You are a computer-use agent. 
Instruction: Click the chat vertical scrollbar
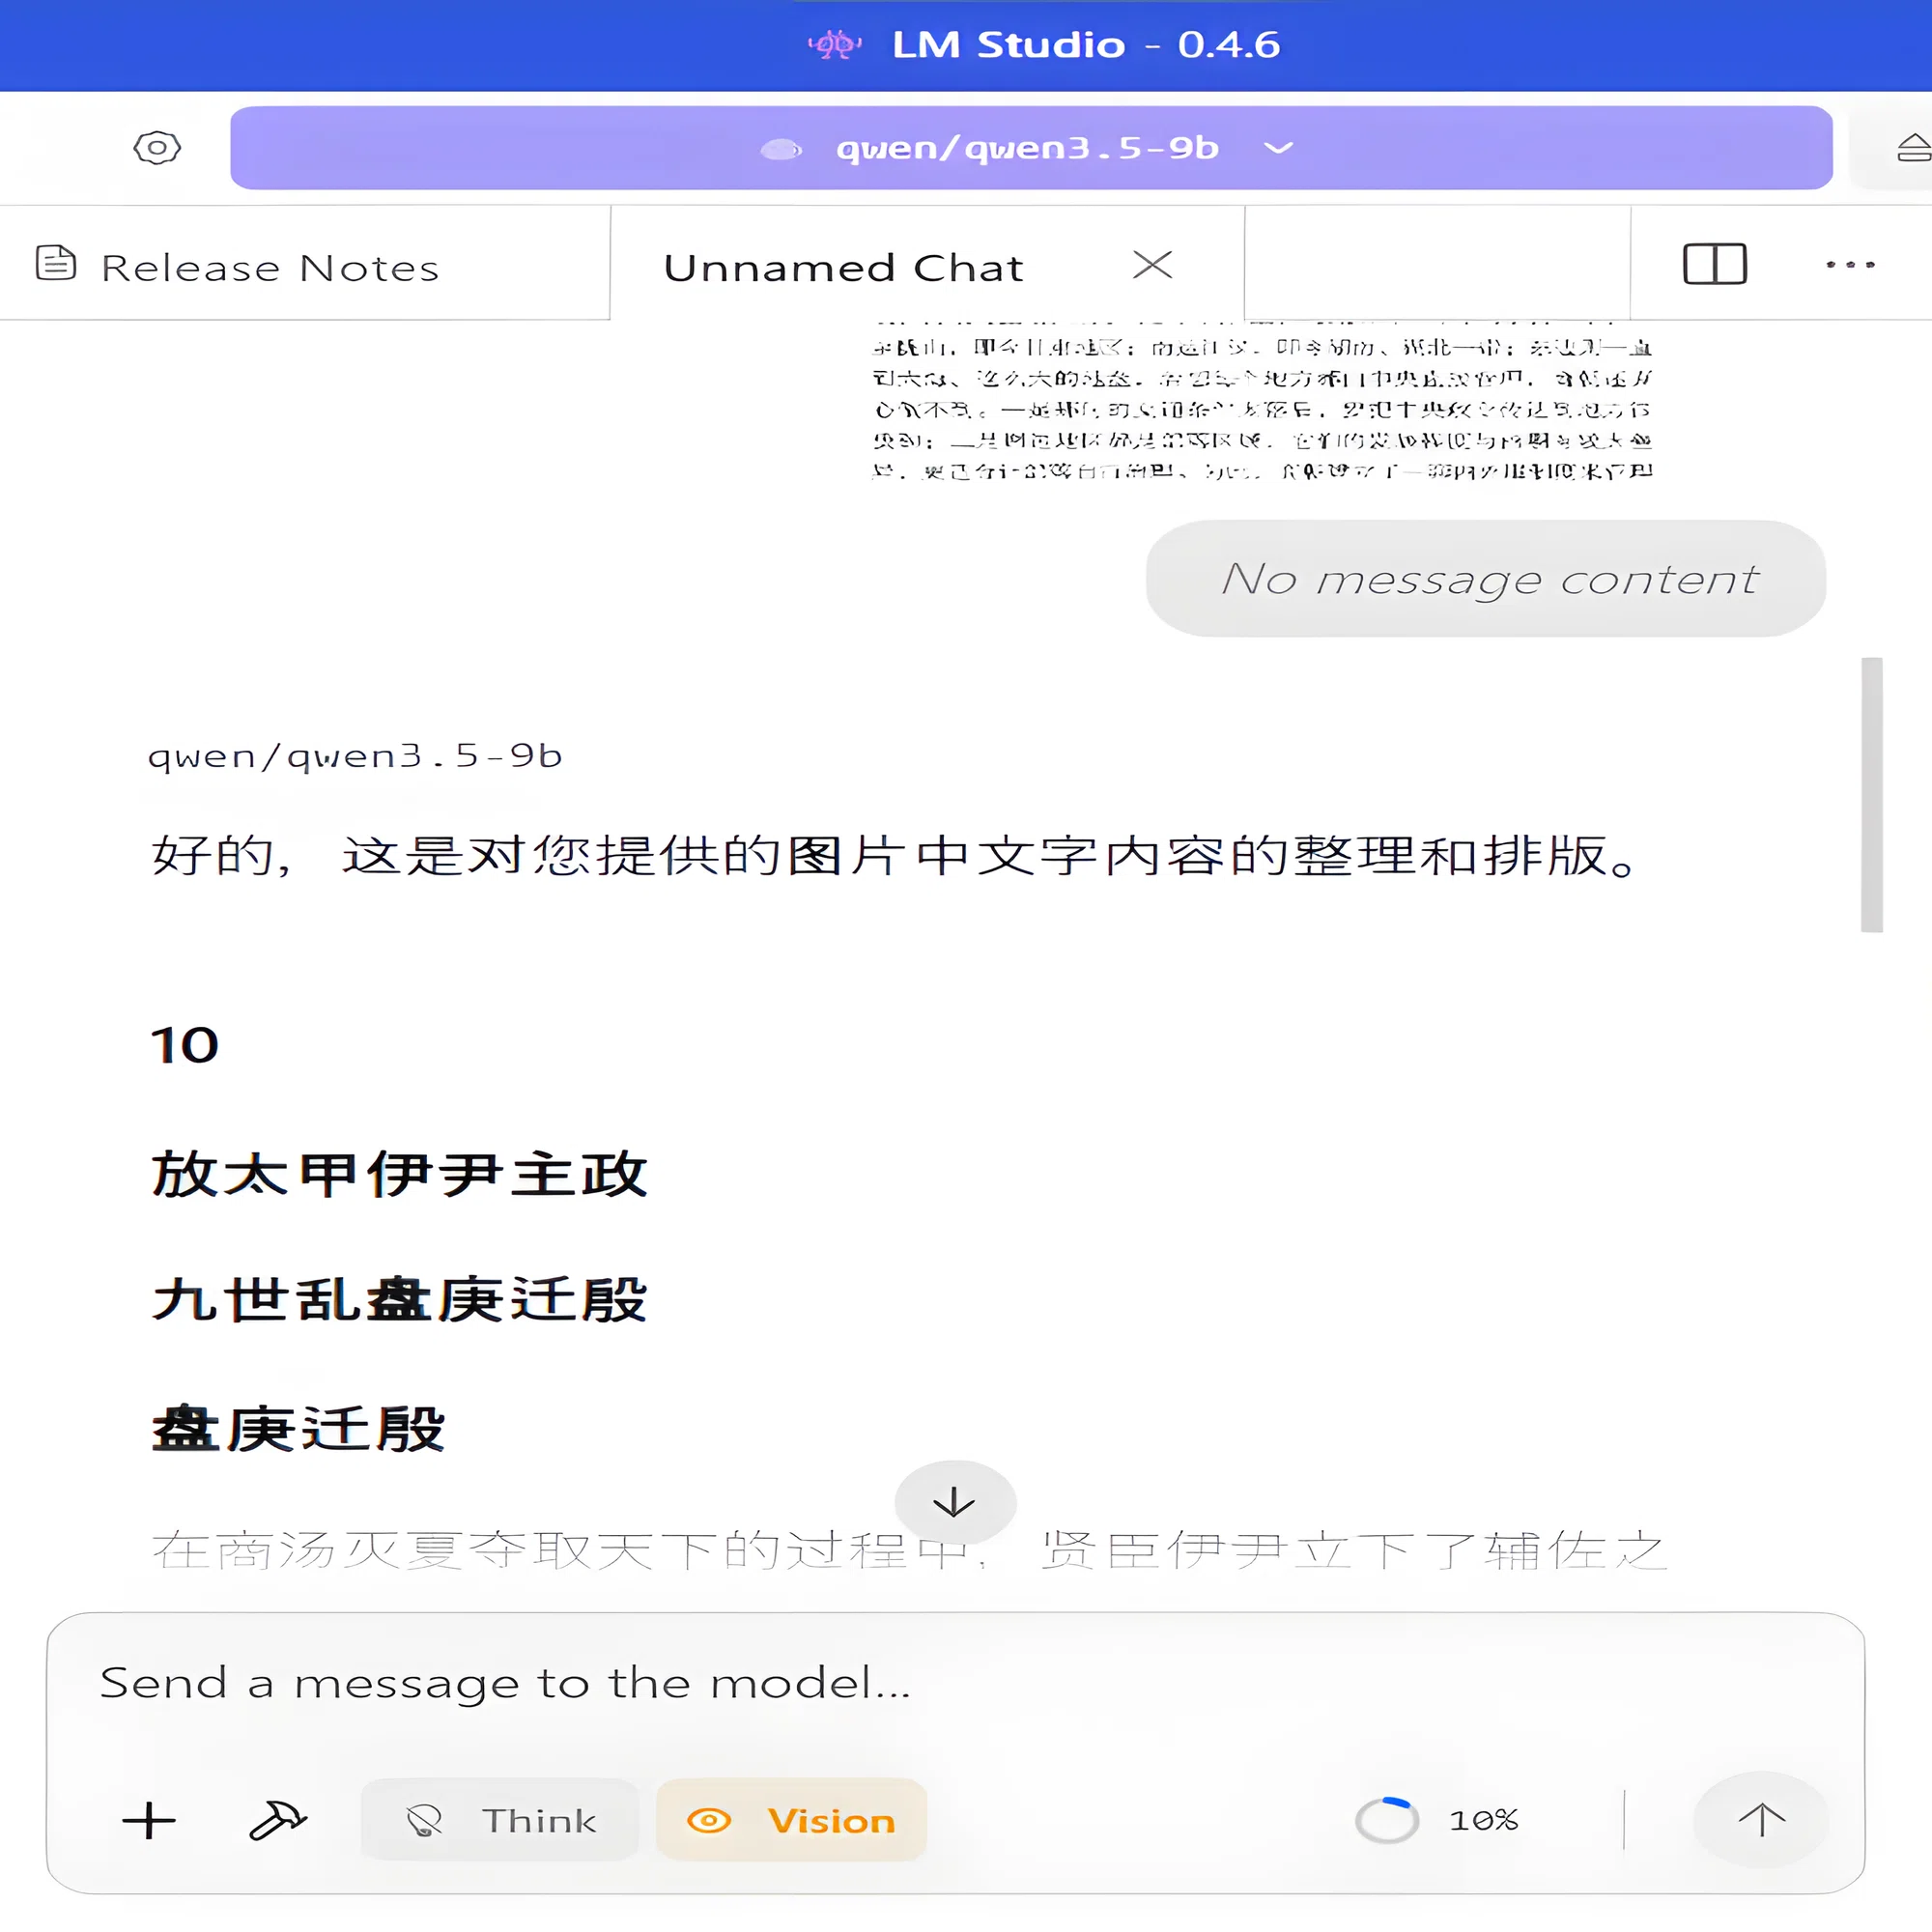[x=1871, y=795]
